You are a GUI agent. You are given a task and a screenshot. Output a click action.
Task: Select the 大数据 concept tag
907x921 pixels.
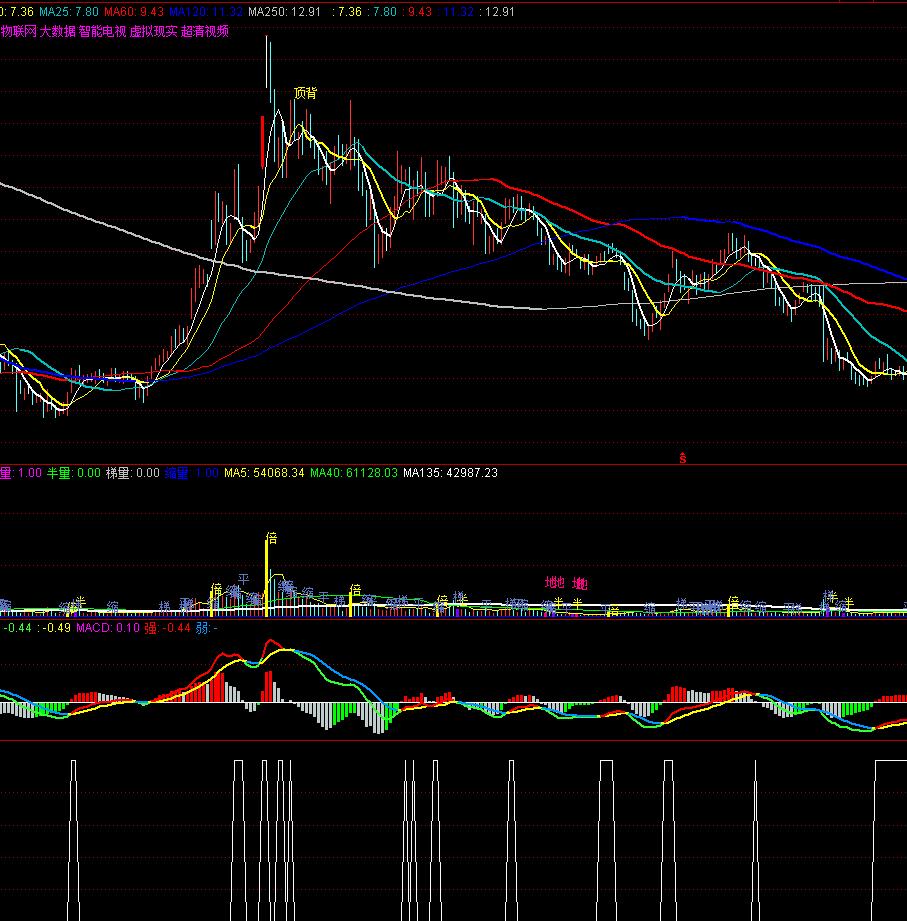click(x=57, y=31)
